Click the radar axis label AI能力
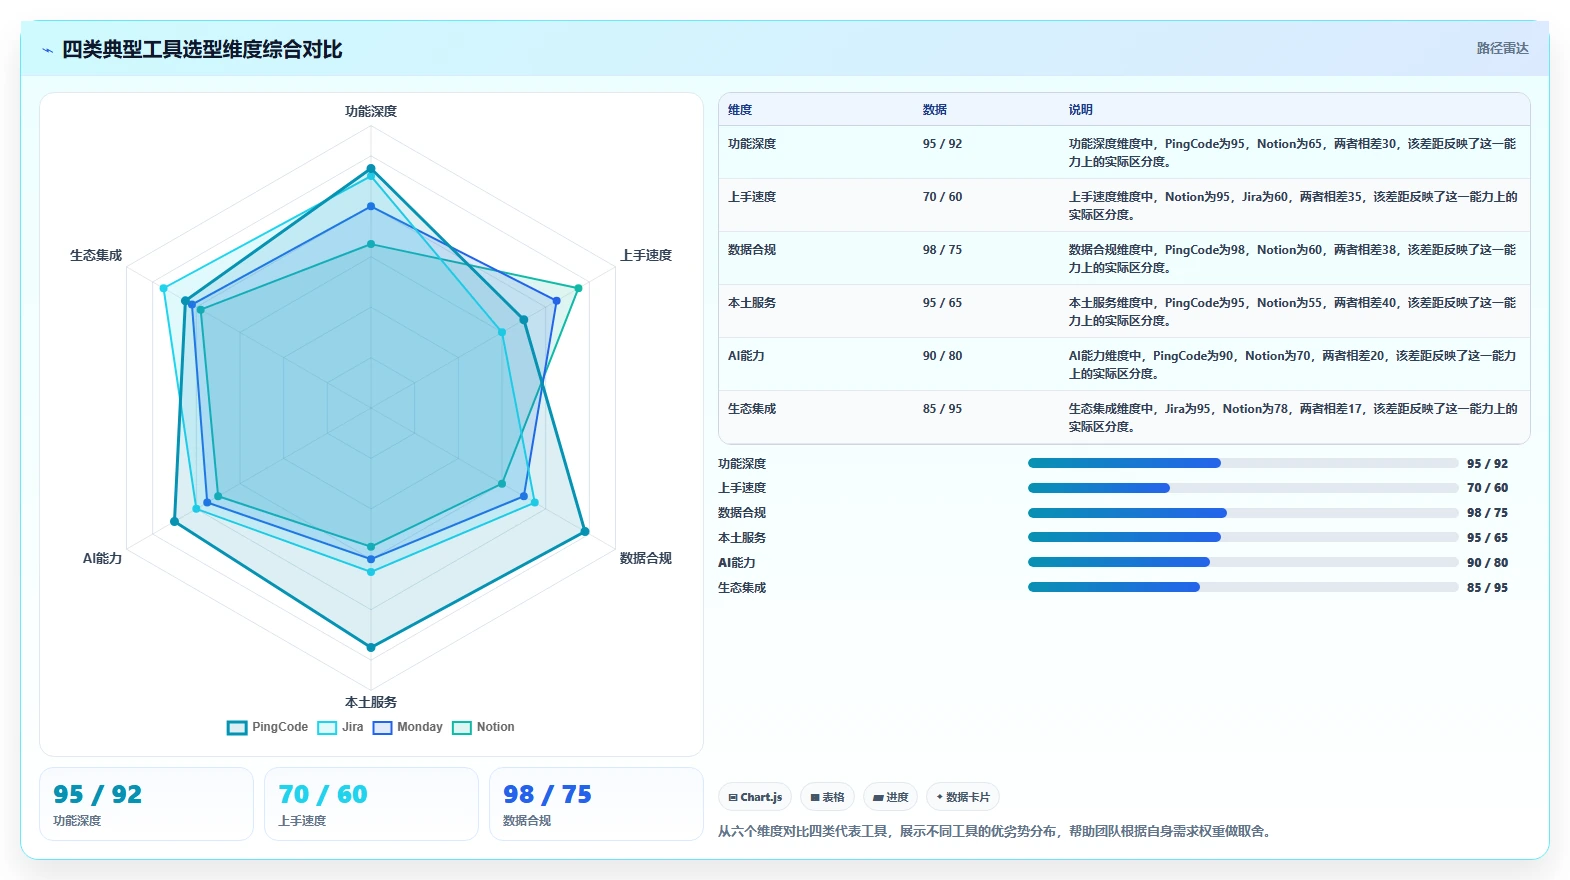Image resolution: width=1570 pixels, height=880 pixels. pos(102,558)
